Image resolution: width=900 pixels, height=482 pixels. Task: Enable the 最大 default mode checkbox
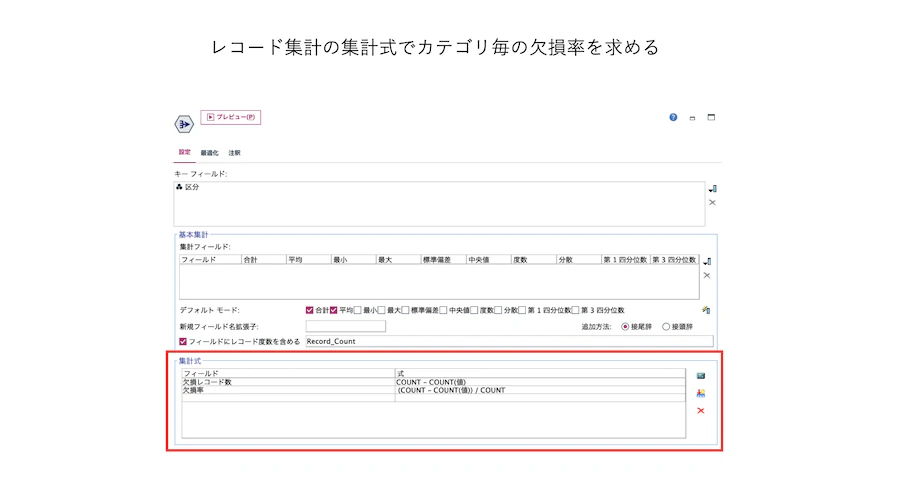pyautogui.click(x=381, y=310)
